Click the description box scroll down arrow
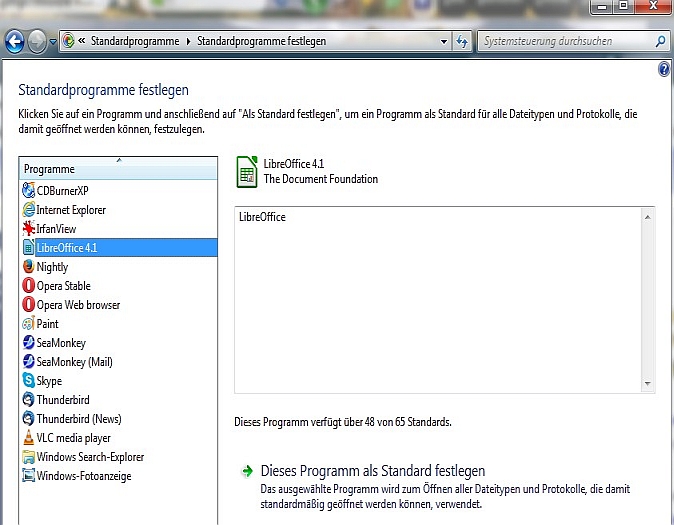 pyautogui.click(x=647, y=383)
